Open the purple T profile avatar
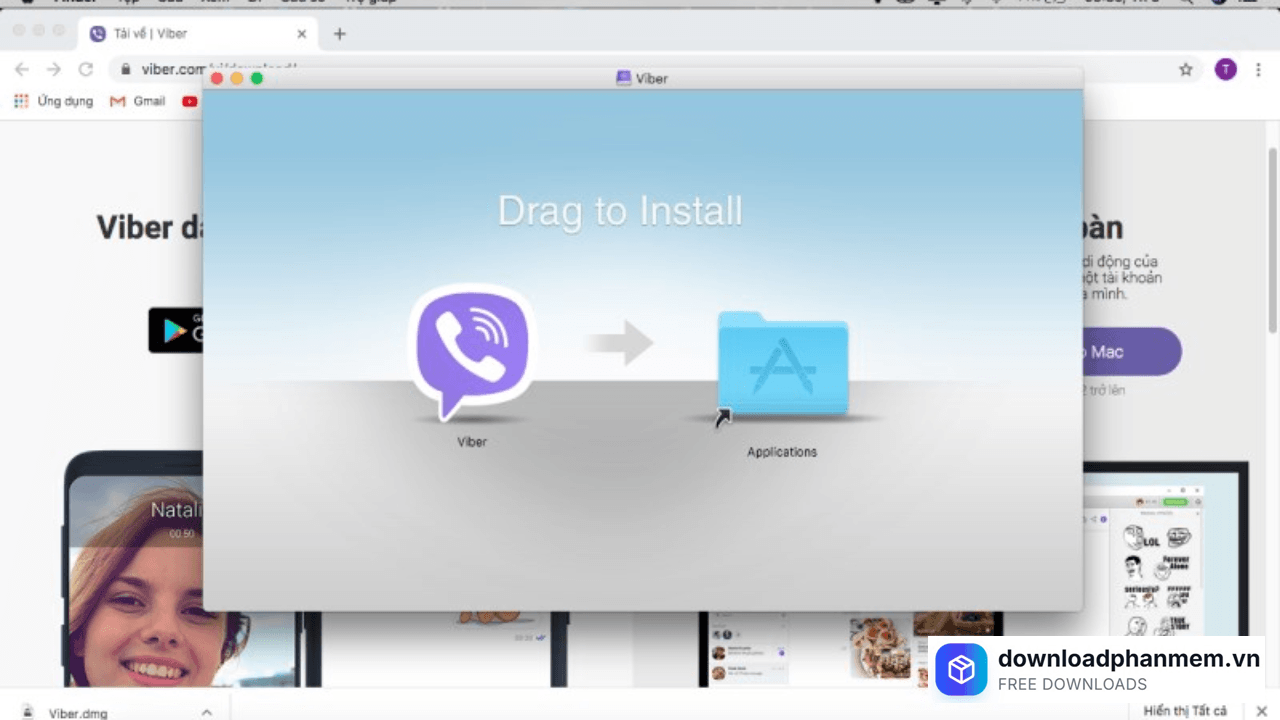This screenshot has height=720, width=1280. point(1225,69)
